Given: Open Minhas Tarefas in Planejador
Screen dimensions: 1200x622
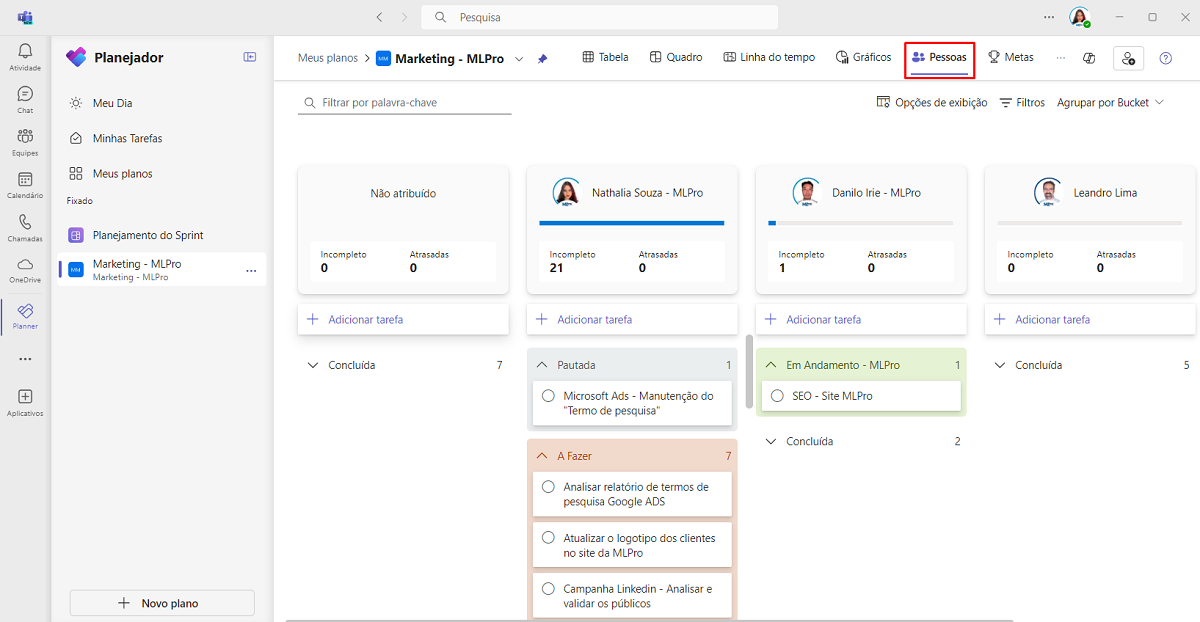Looking at the screenshot, I should (x=160, y=138).
